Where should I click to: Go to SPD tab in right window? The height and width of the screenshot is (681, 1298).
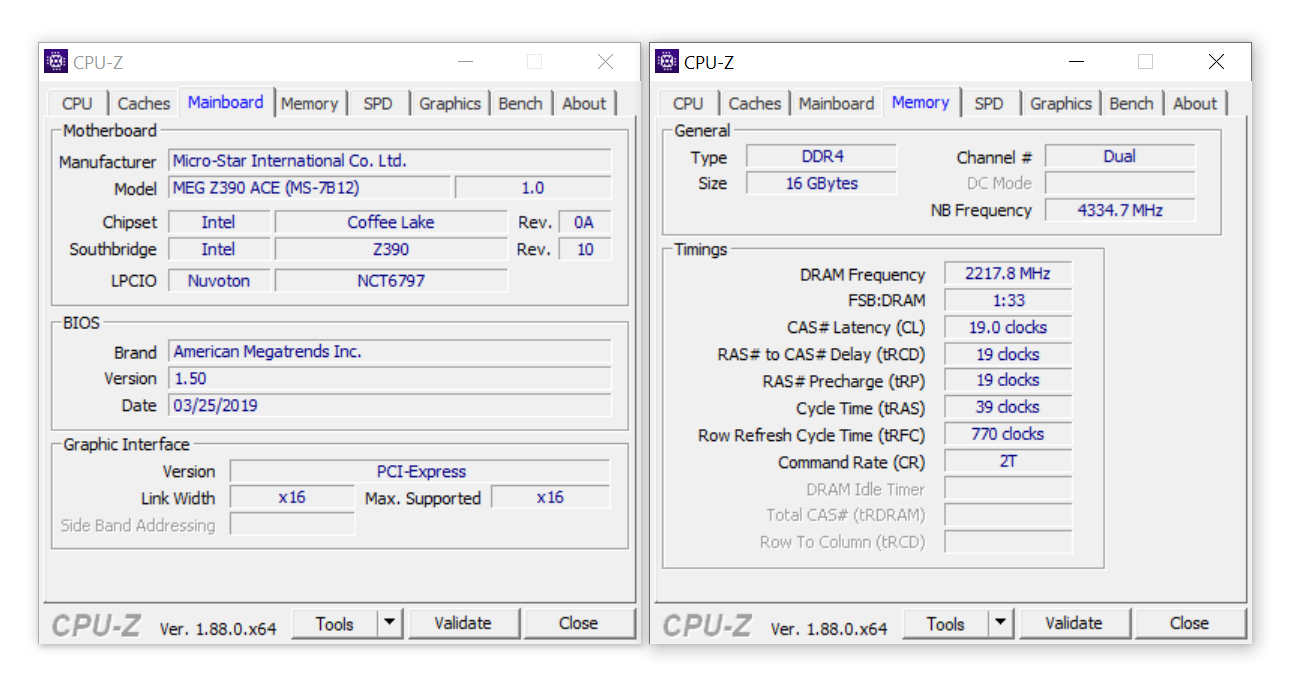coord(989,103)
